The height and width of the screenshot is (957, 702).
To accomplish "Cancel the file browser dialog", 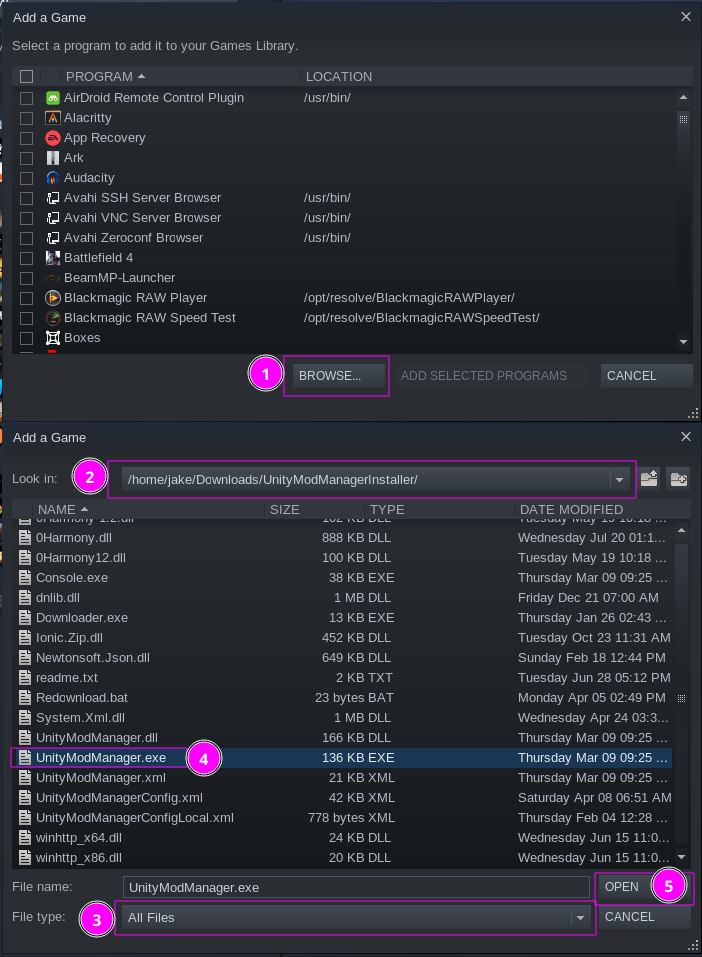I will pos(643,917).
